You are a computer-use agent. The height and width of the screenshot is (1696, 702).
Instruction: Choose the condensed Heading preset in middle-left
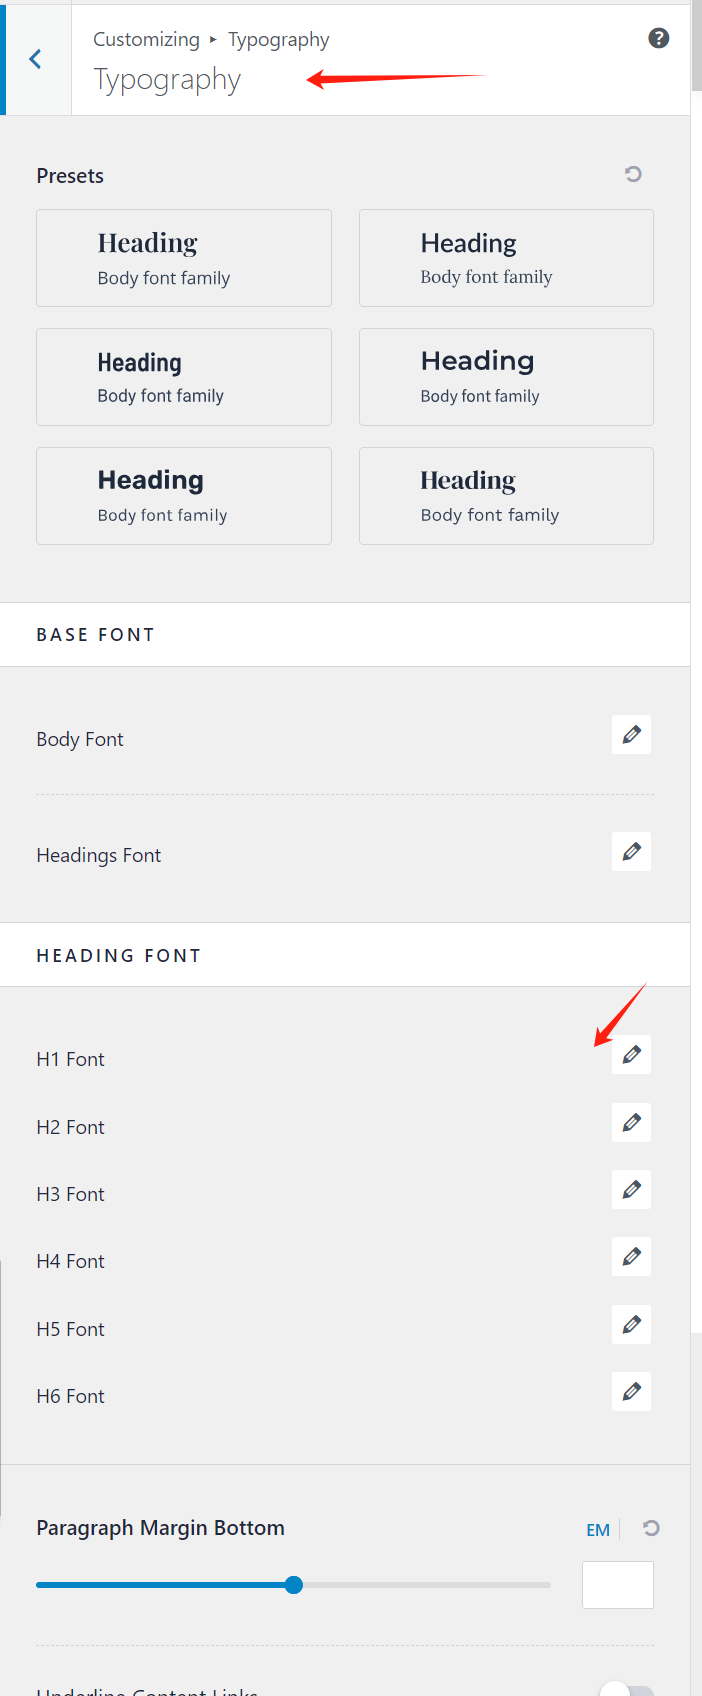[184, 377]
